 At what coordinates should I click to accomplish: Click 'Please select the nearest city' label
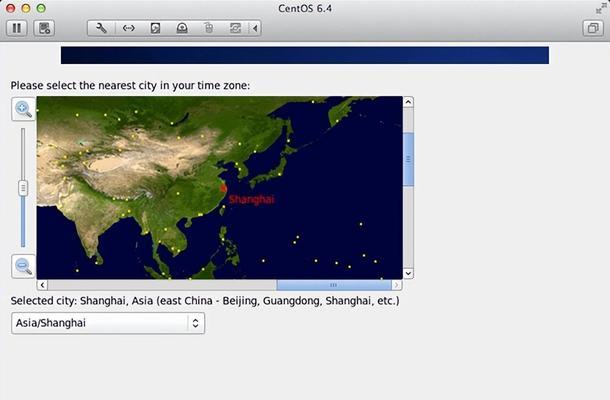coord(130,86)
